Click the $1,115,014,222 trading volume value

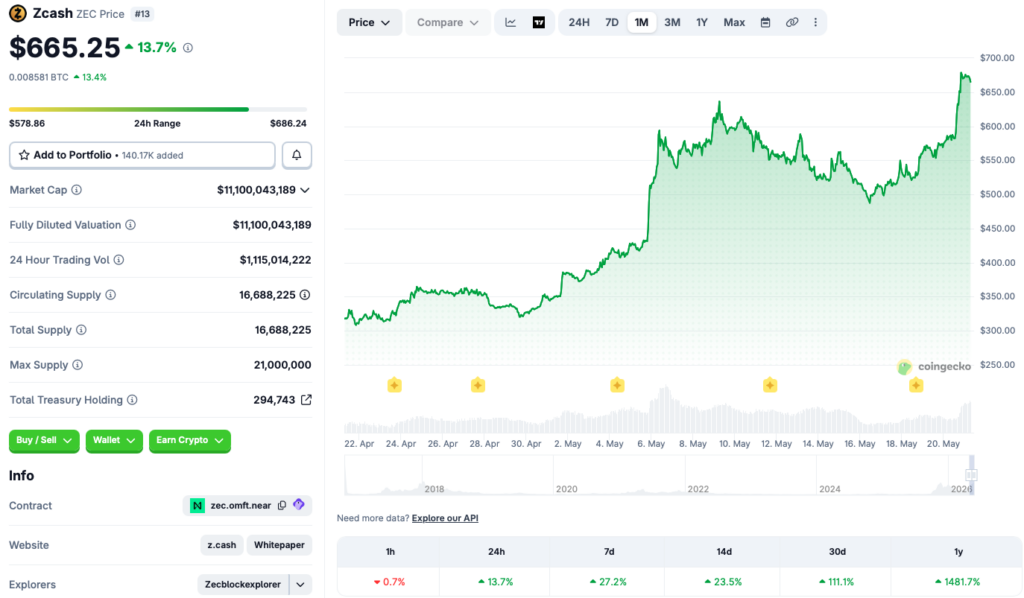pos(275,260)
